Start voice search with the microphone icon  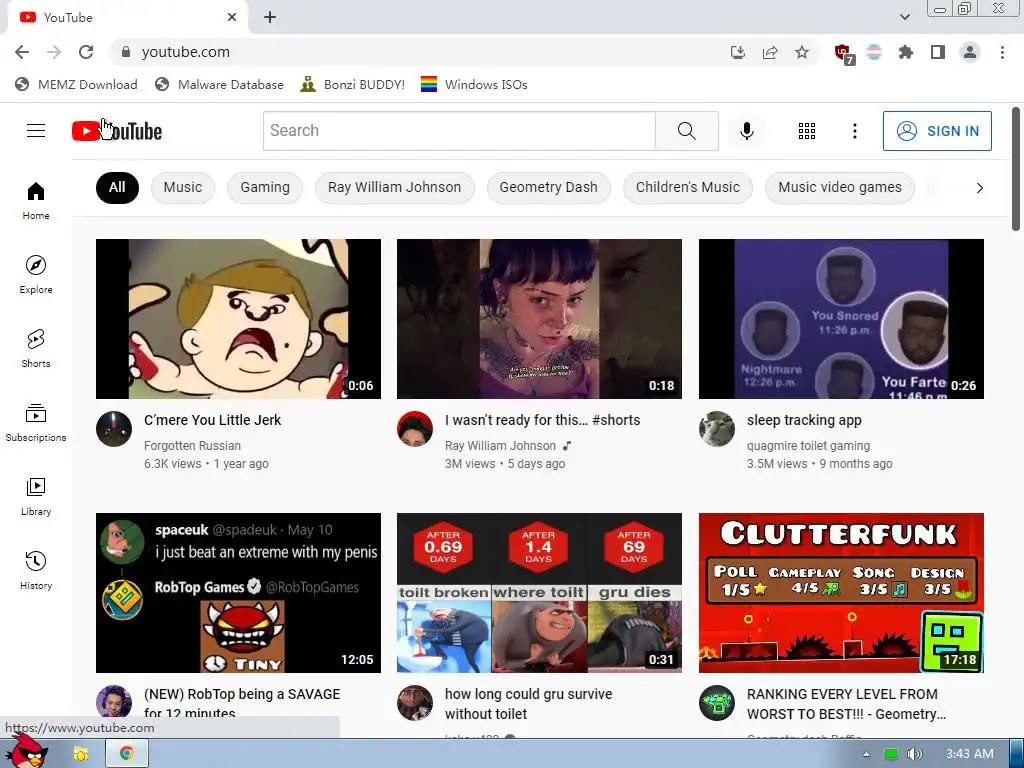746,131
